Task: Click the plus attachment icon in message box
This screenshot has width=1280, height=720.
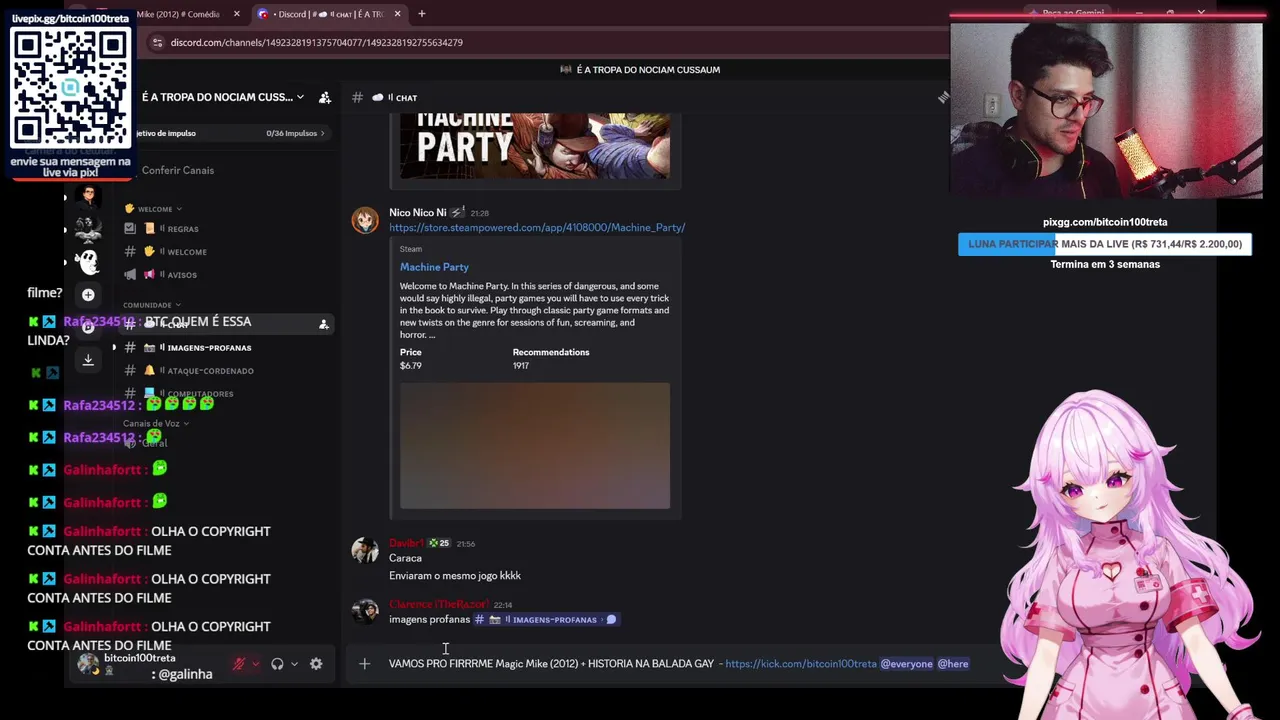Action: click(365, 664)
